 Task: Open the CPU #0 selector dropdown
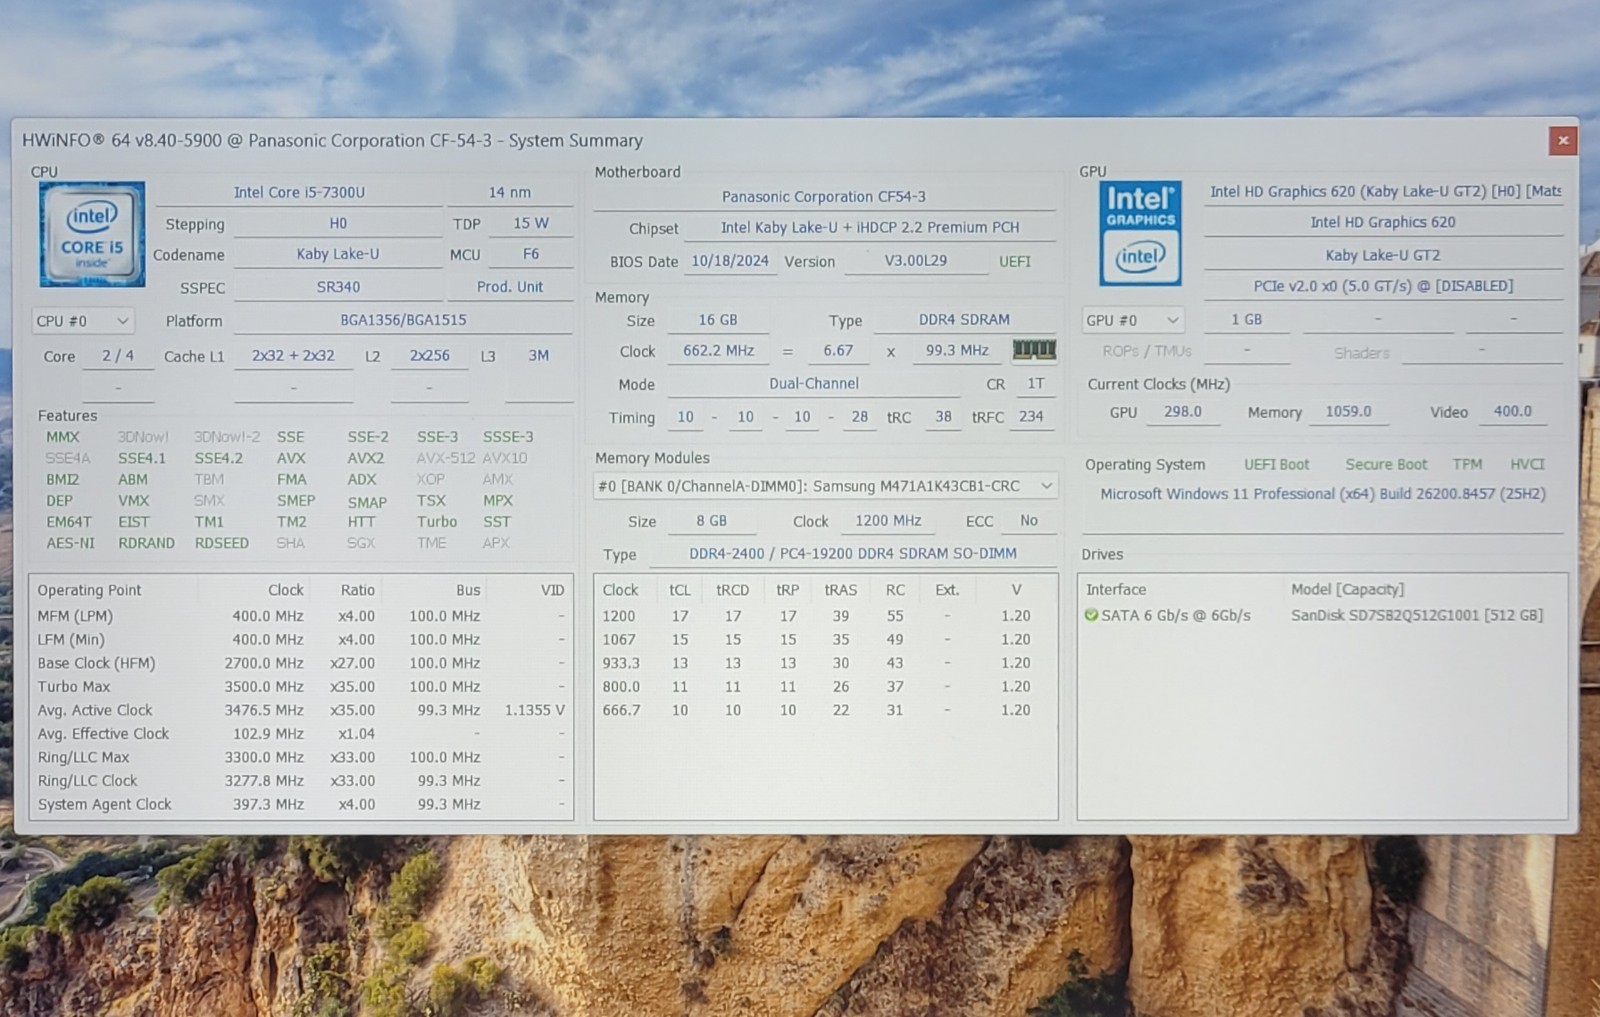click(x=83, y=321)
